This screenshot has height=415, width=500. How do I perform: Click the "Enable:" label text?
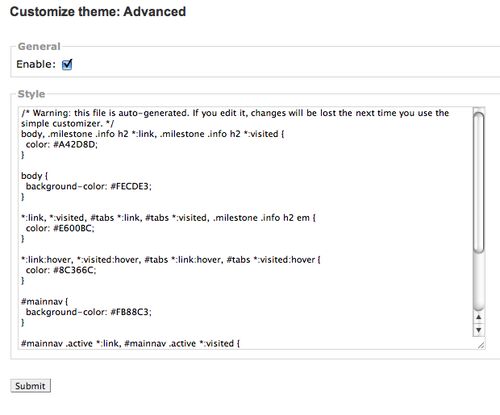click(x=36, y=64)
